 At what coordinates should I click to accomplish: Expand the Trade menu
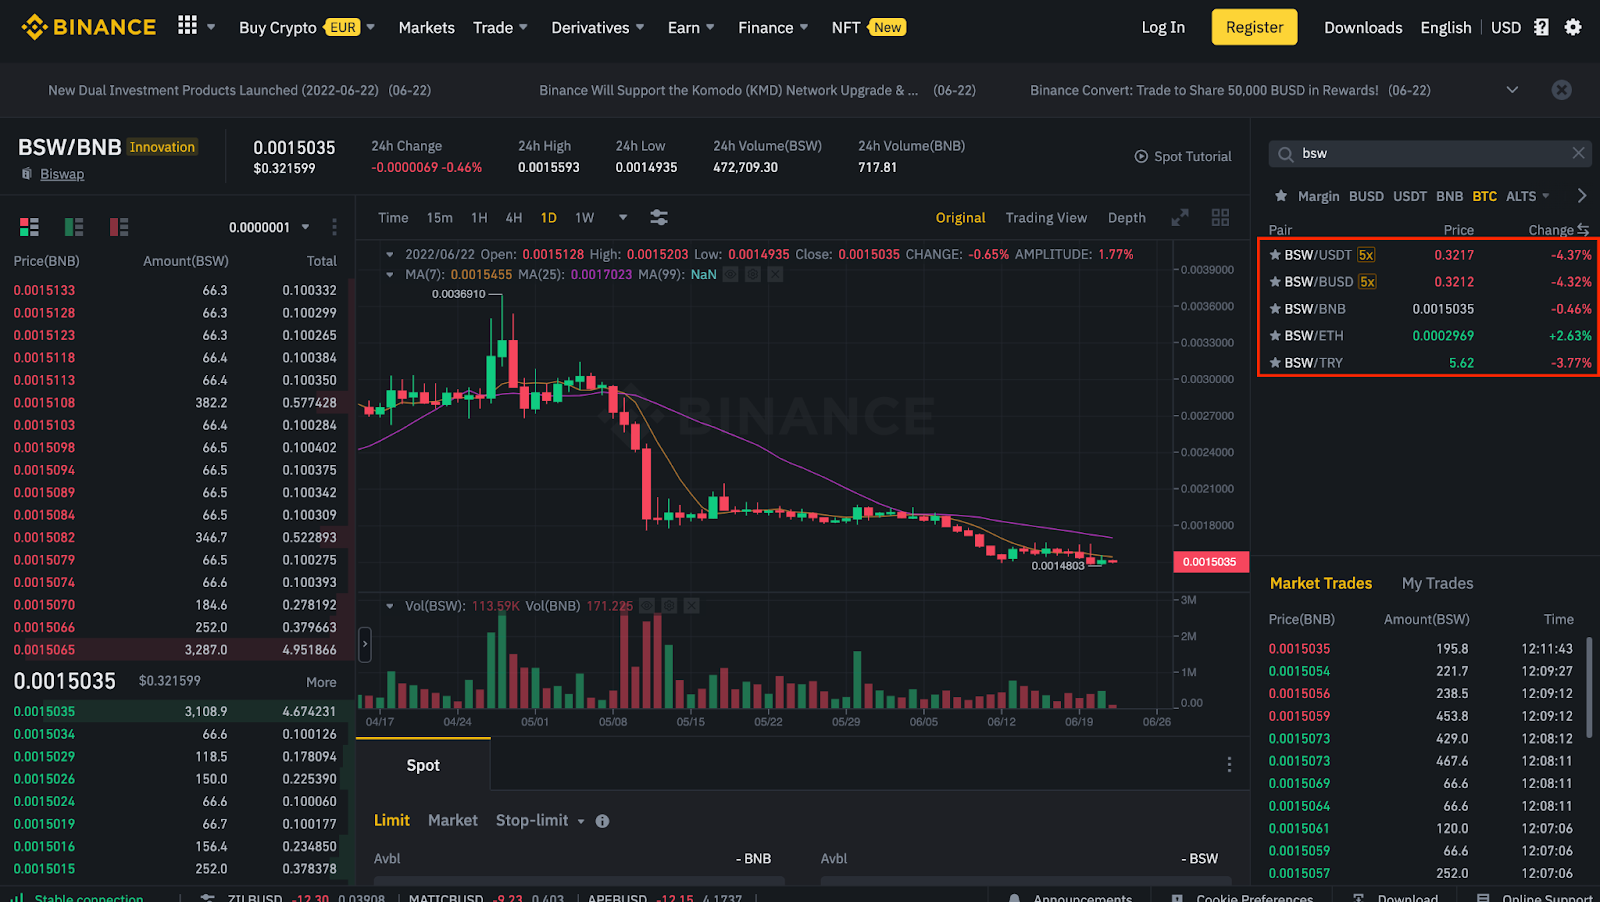(x=500, y=27)
